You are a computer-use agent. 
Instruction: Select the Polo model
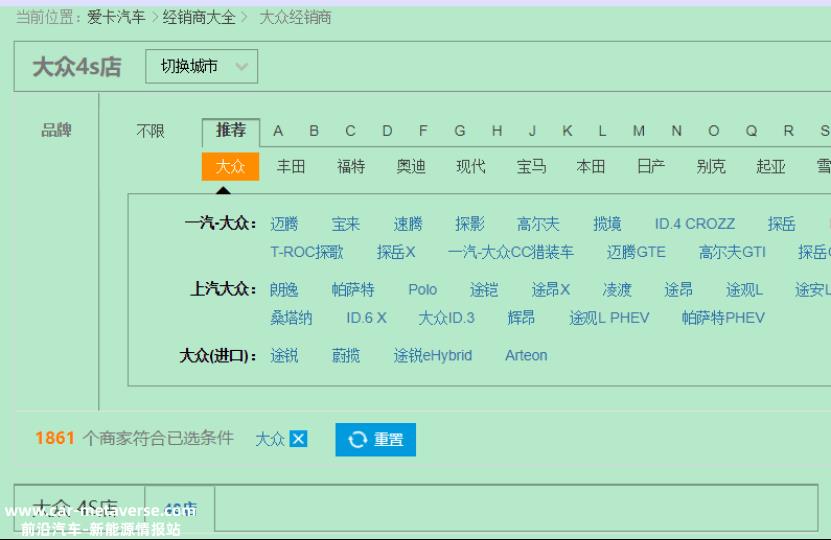click(422, 289)
